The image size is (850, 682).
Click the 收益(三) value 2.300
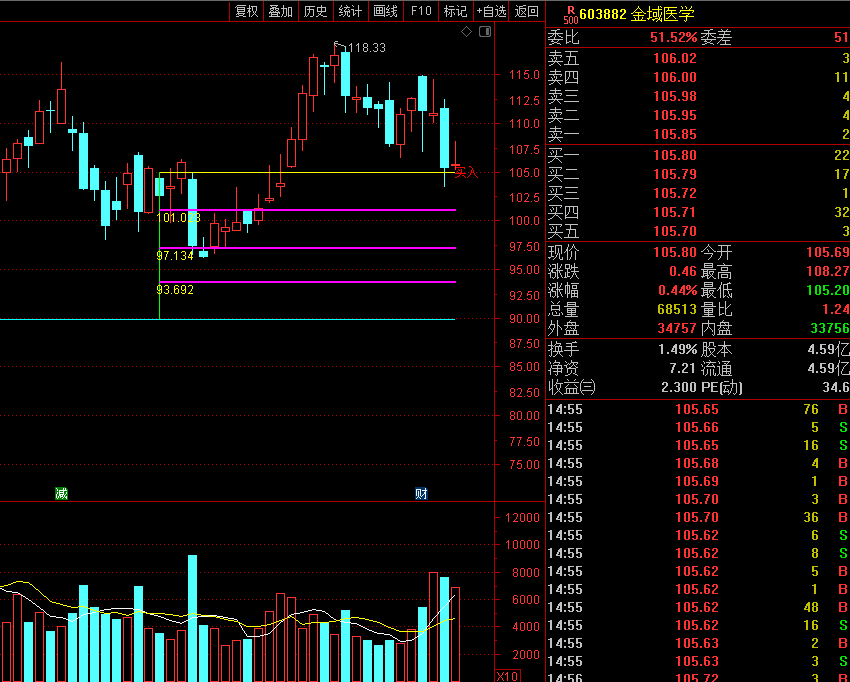coord(679,388)
